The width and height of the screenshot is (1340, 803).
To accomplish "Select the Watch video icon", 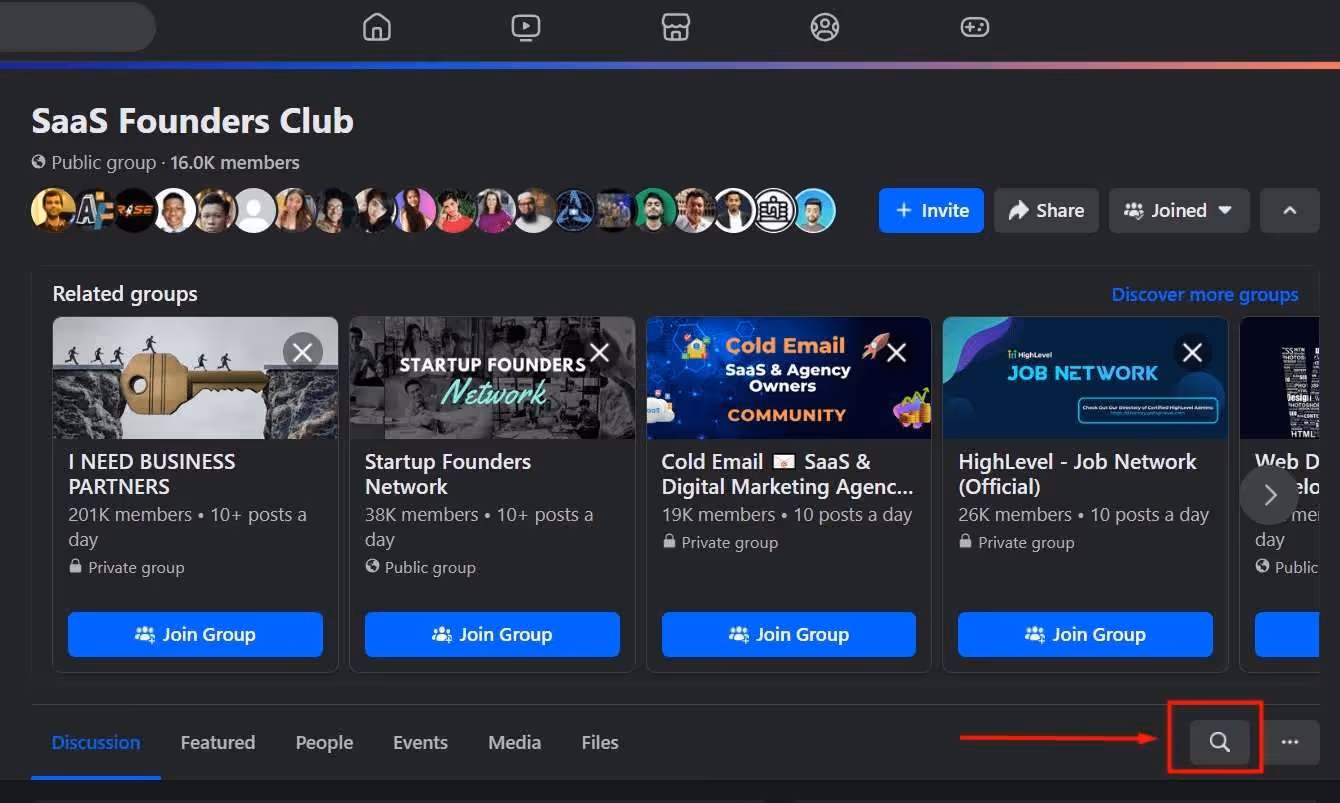I will pyautogui.click(x=526, y=27).
